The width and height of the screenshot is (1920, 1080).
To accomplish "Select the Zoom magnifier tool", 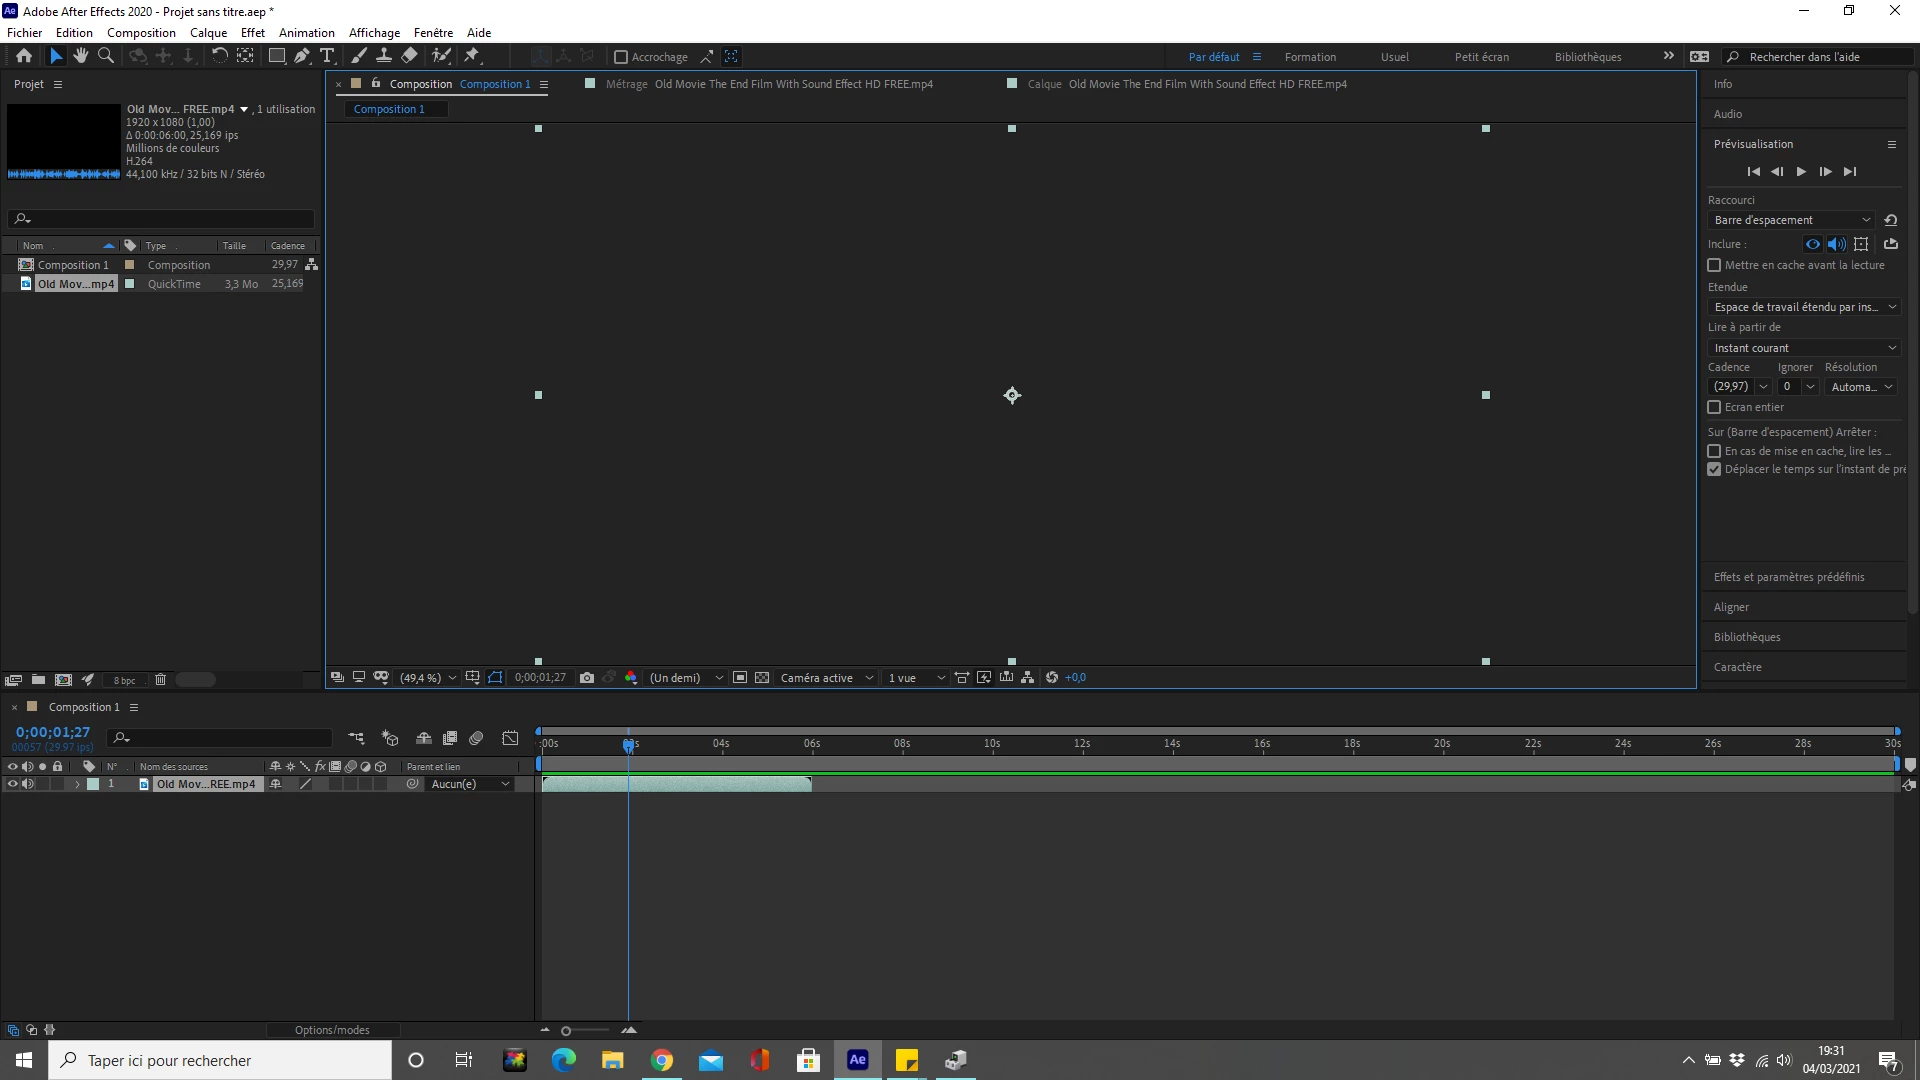I will pos(106,56).
